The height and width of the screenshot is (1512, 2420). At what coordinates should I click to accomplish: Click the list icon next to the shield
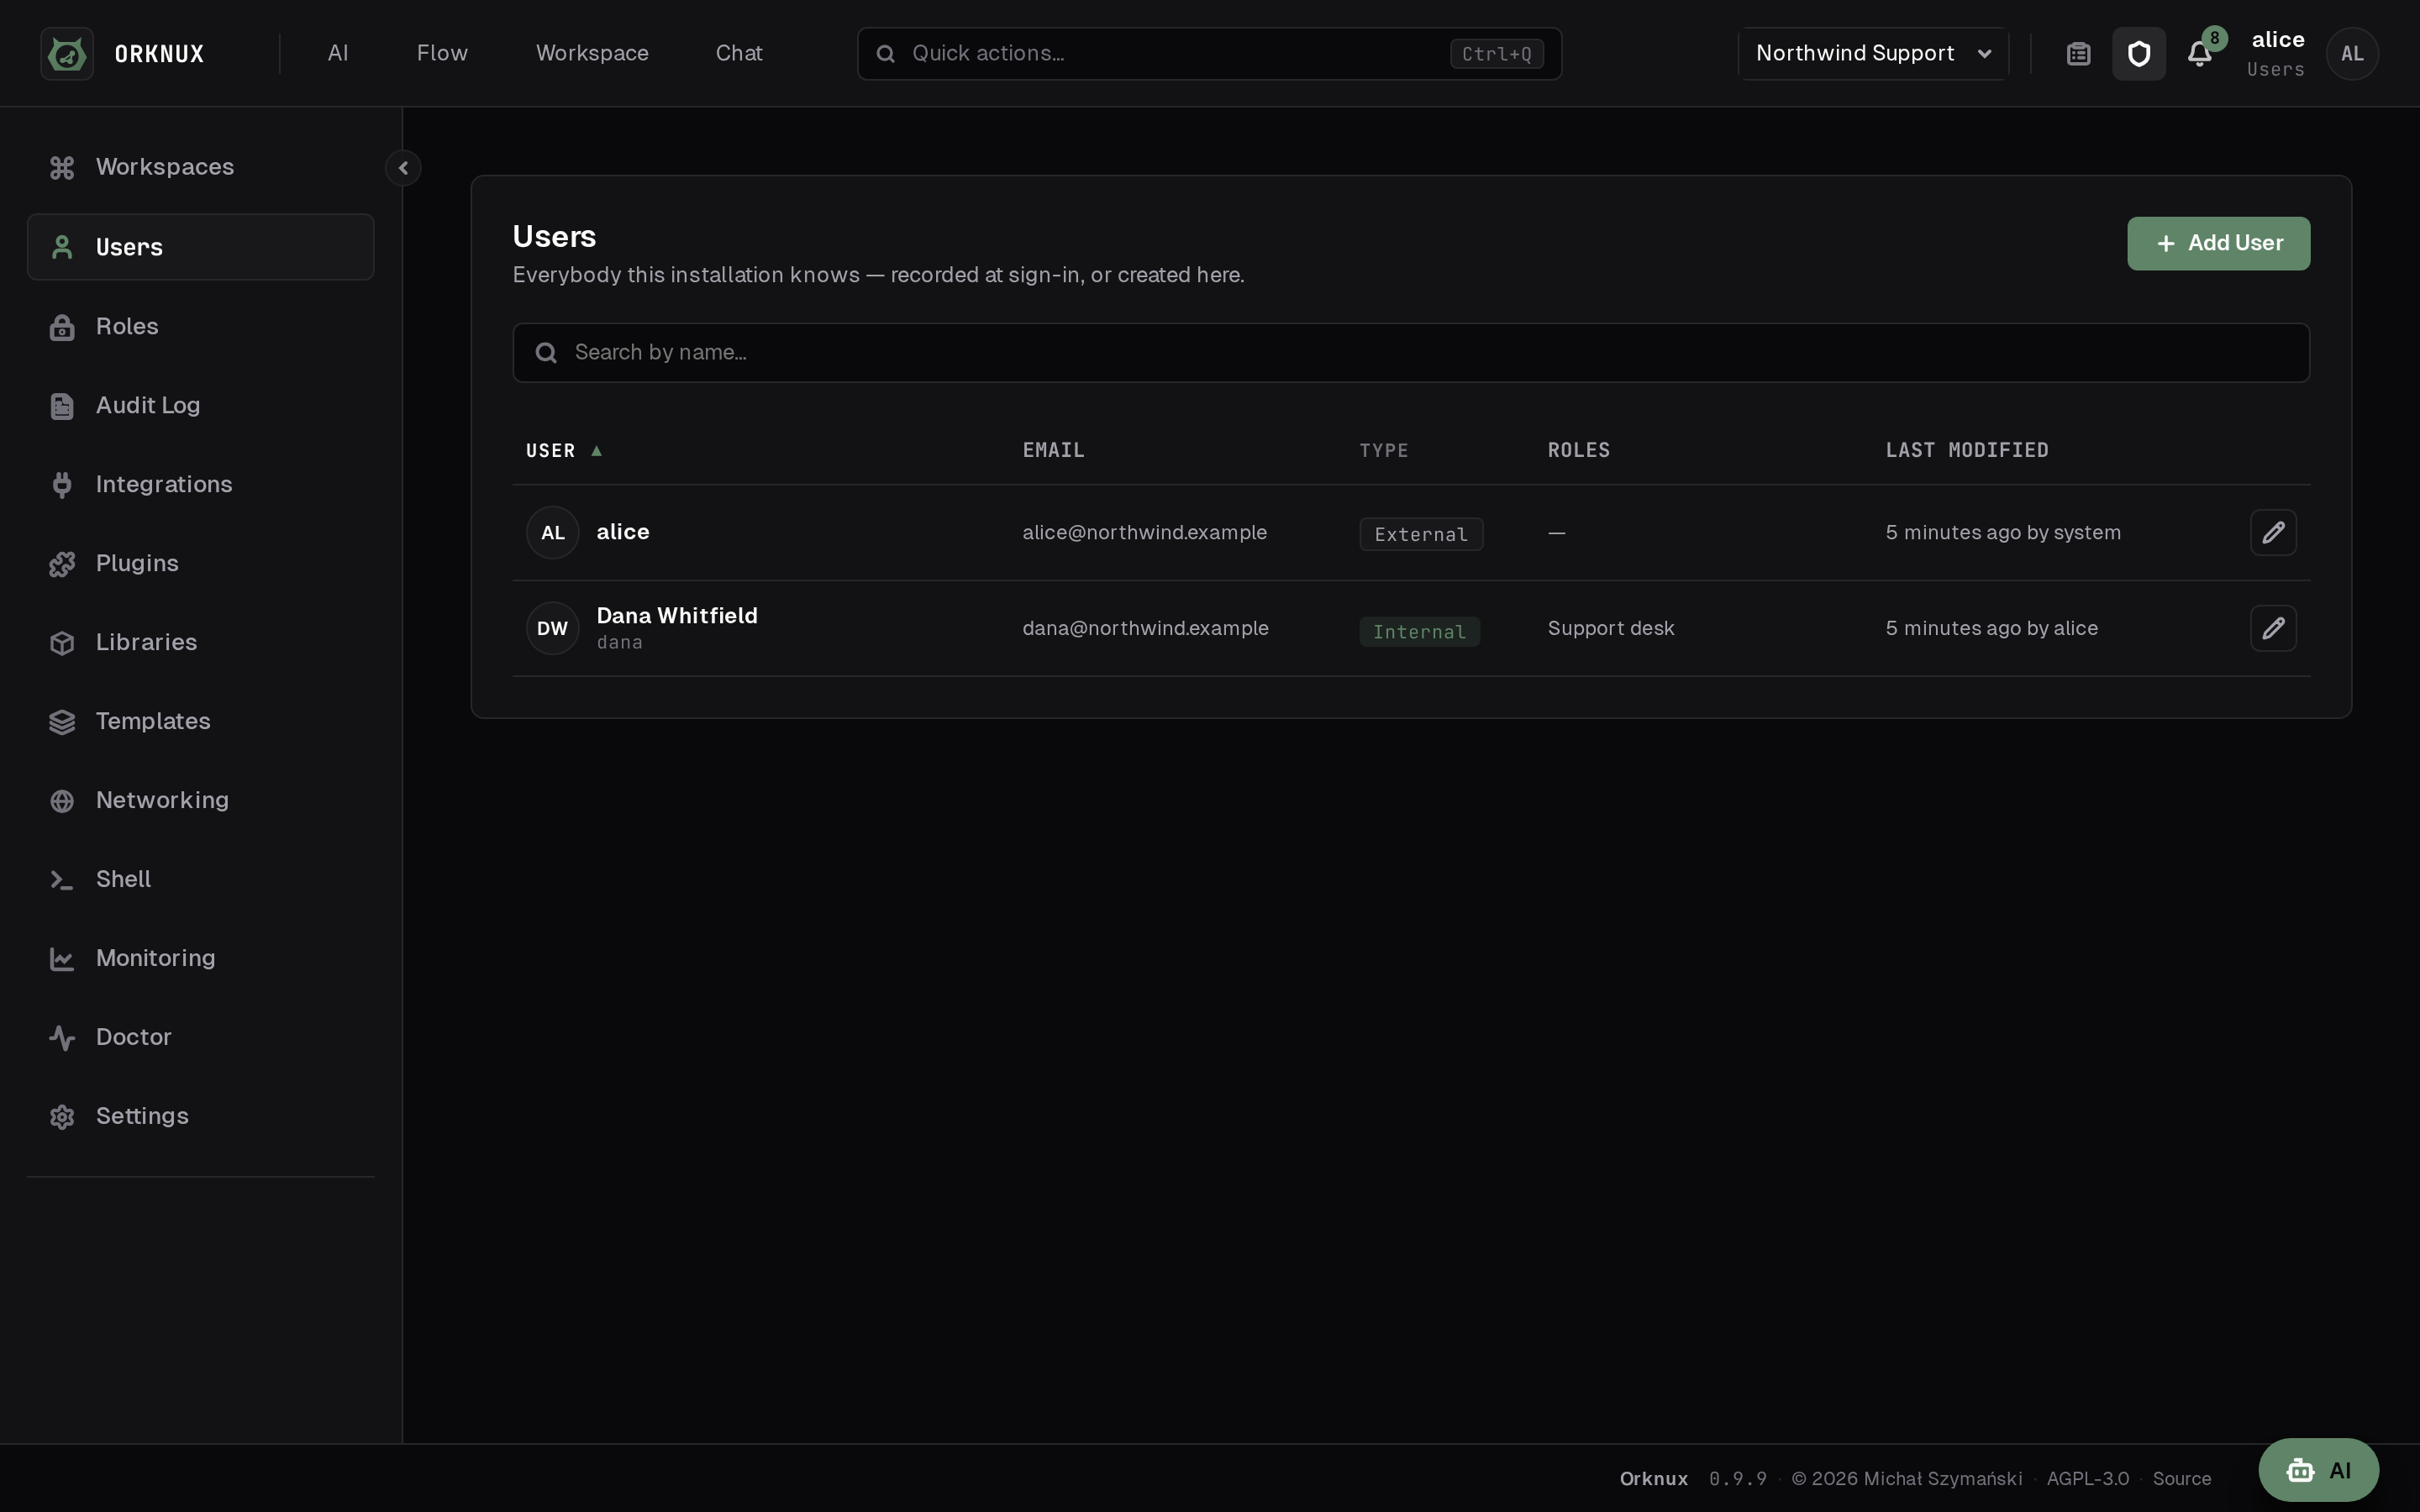coord(2078,53)
